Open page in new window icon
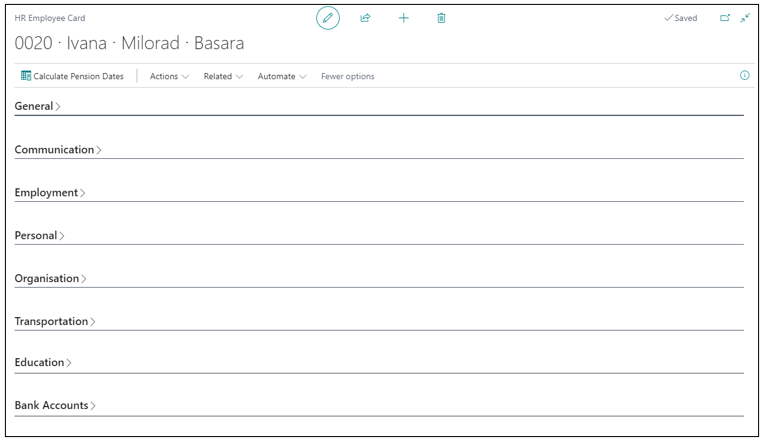Viewport: 765px width, 442px height. click(x=725, y=18)
